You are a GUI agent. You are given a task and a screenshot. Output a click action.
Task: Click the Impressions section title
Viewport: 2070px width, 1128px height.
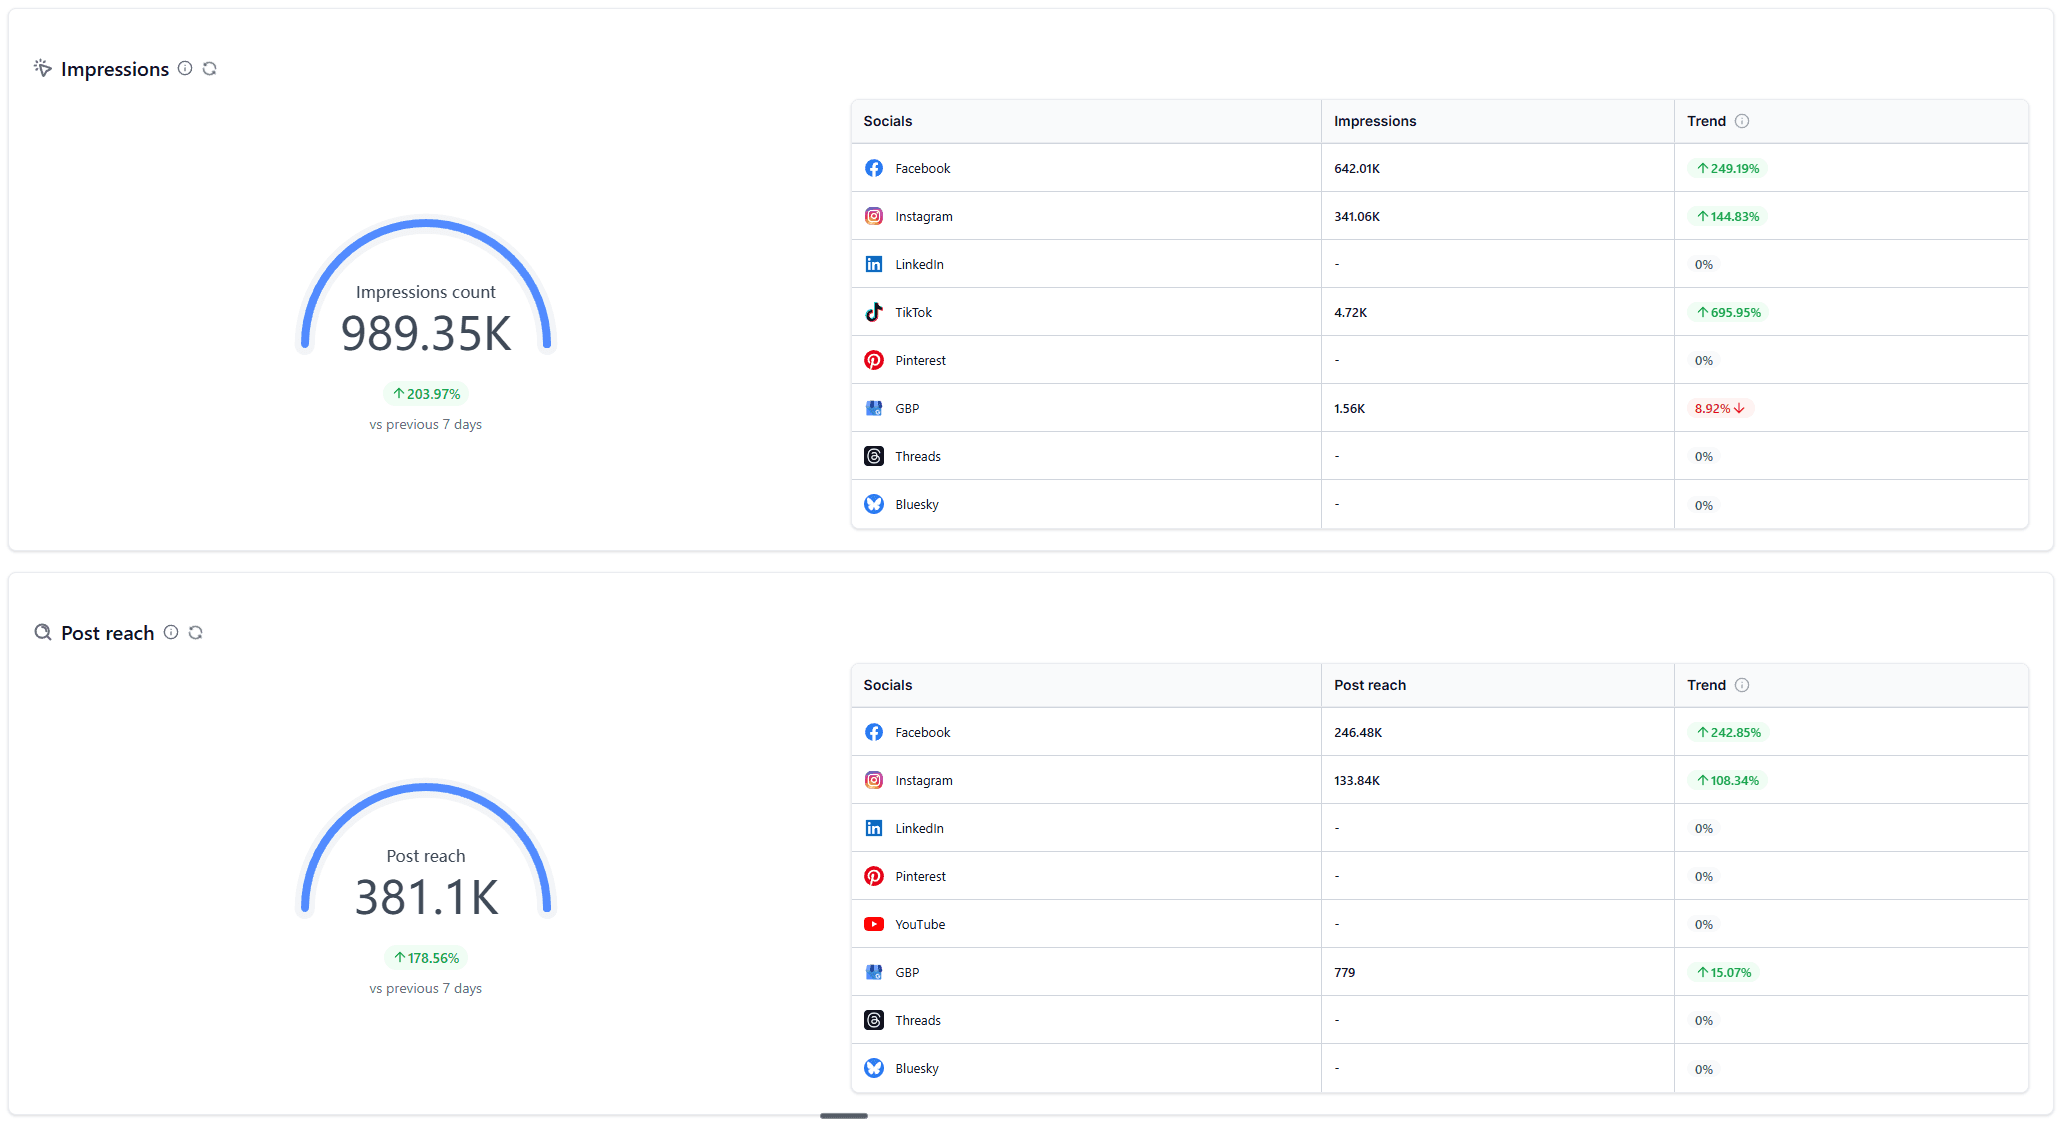click(x=115, y=69)
